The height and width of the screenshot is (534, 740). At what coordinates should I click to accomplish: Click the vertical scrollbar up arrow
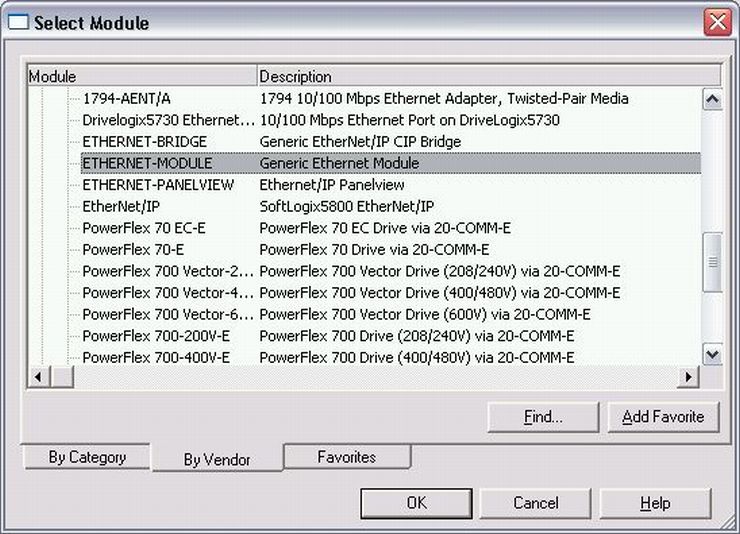tap(712, 99)
